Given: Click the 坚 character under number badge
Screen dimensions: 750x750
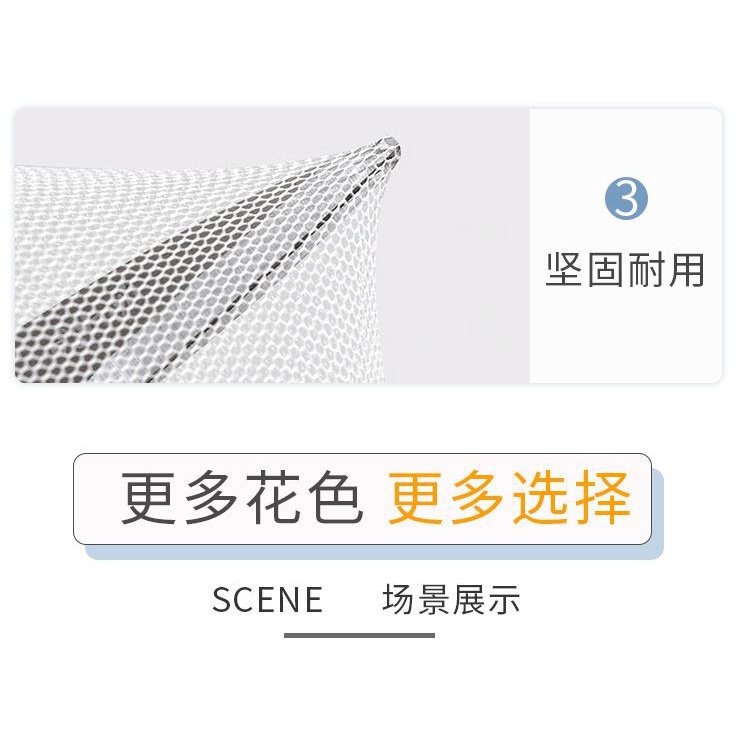Looking at the screenshot, I should click(x=564, y=270).
